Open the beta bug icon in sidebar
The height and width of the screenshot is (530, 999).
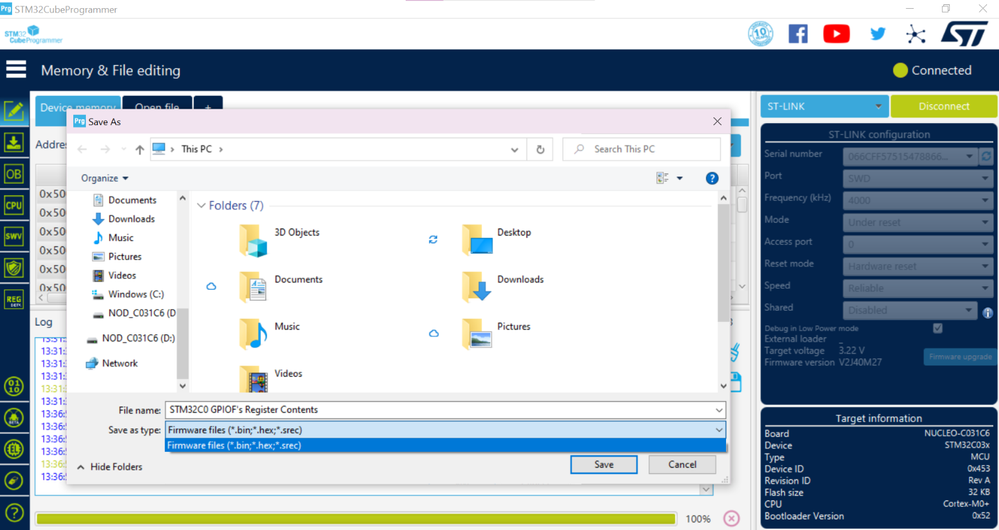click(14, 418)
